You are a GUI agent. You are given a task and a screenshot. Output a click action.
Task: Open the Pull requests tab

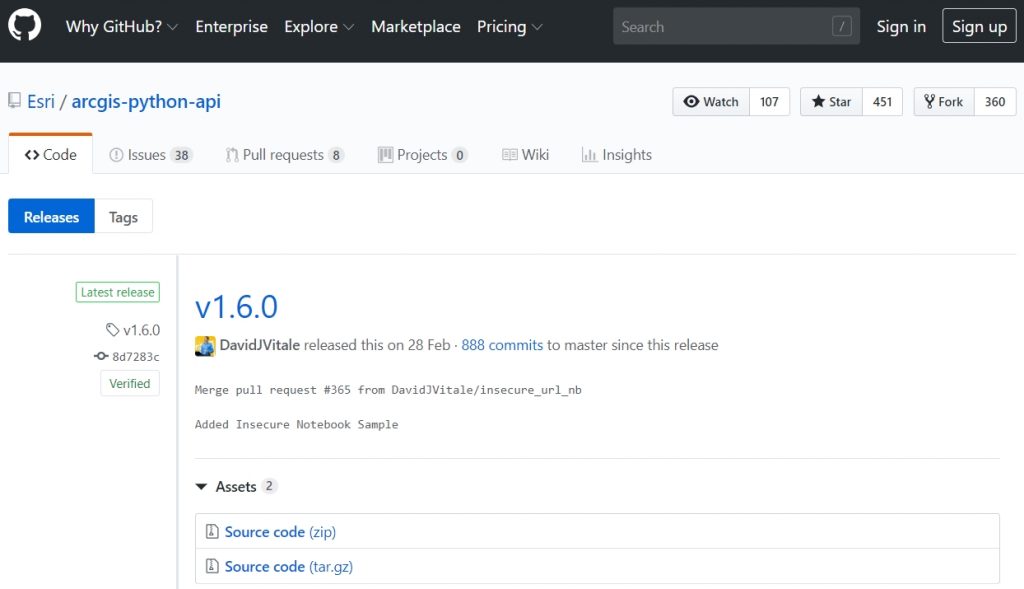[x=283, y=155]
